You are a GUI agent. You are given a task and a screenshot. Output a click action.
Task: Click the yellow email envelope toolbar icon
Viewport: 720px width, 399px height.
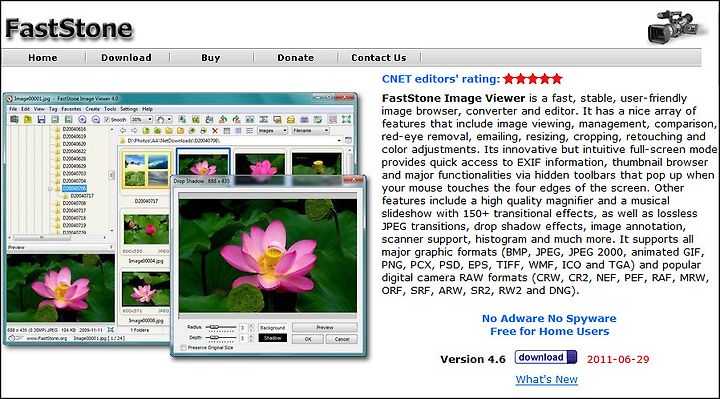pos(291,119)
